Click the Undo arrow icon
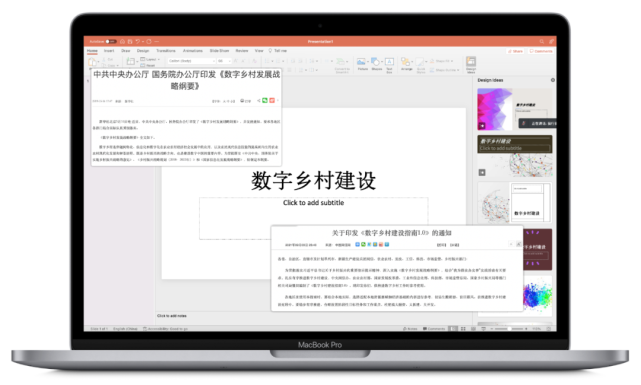 click(x=138, y=41)
